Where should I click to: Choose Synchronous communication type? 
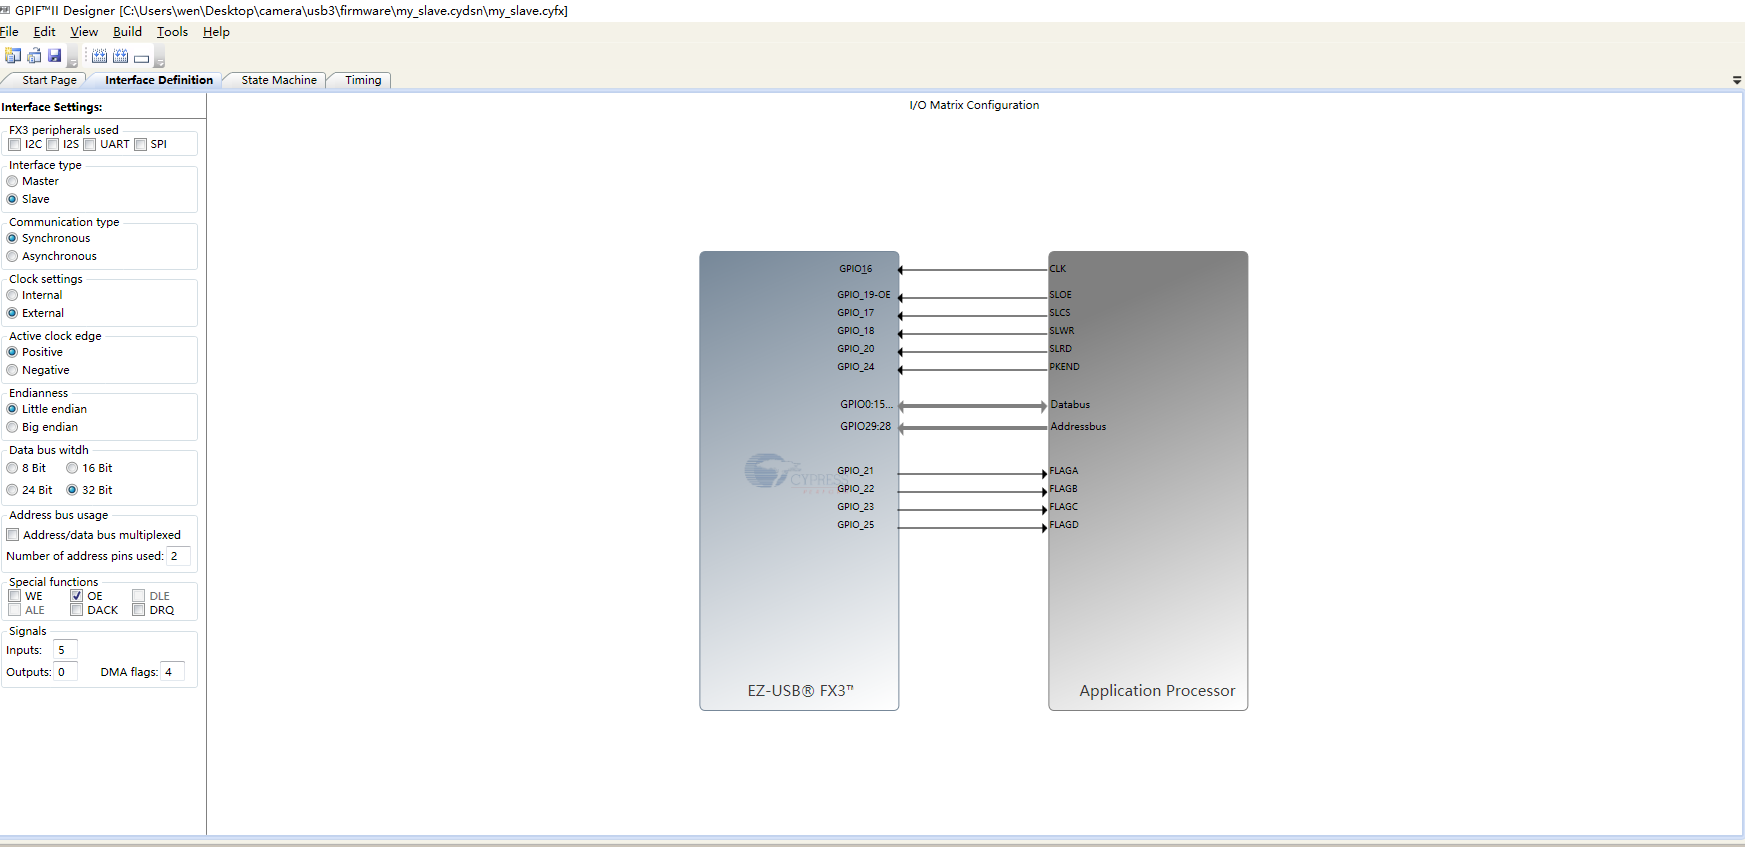click(12, 239)
